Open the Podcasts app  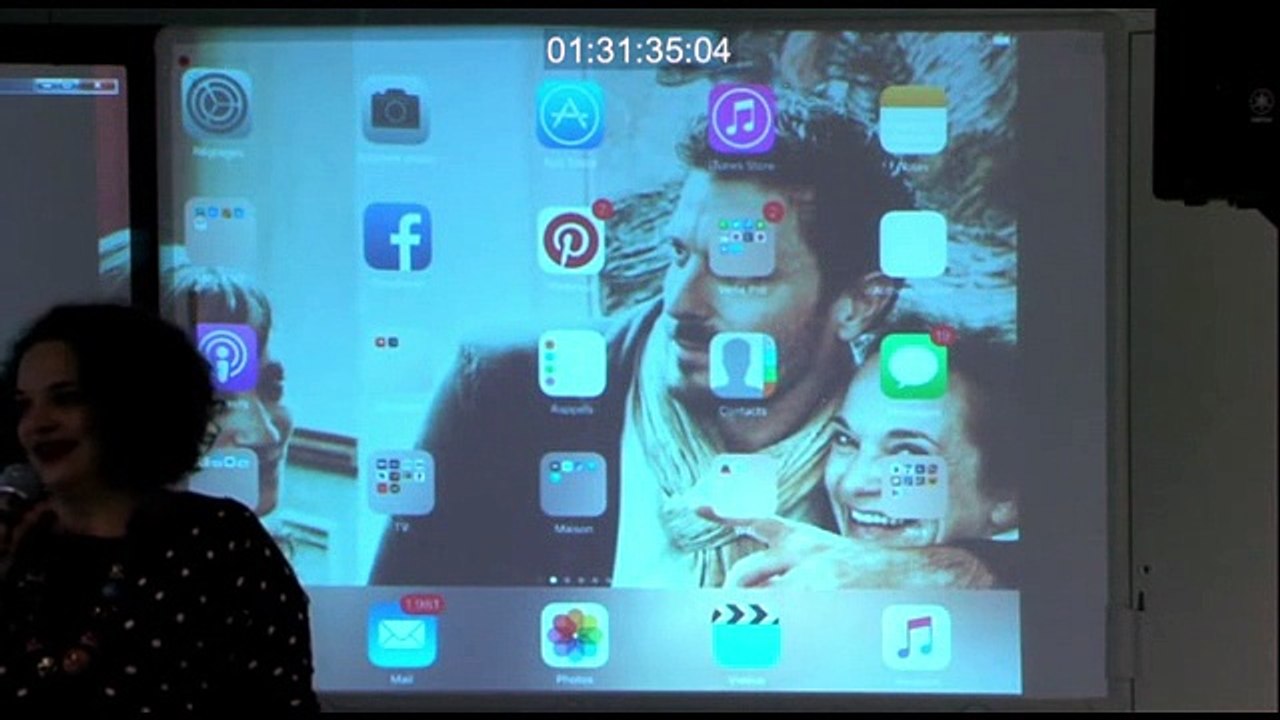click(228, 357)
